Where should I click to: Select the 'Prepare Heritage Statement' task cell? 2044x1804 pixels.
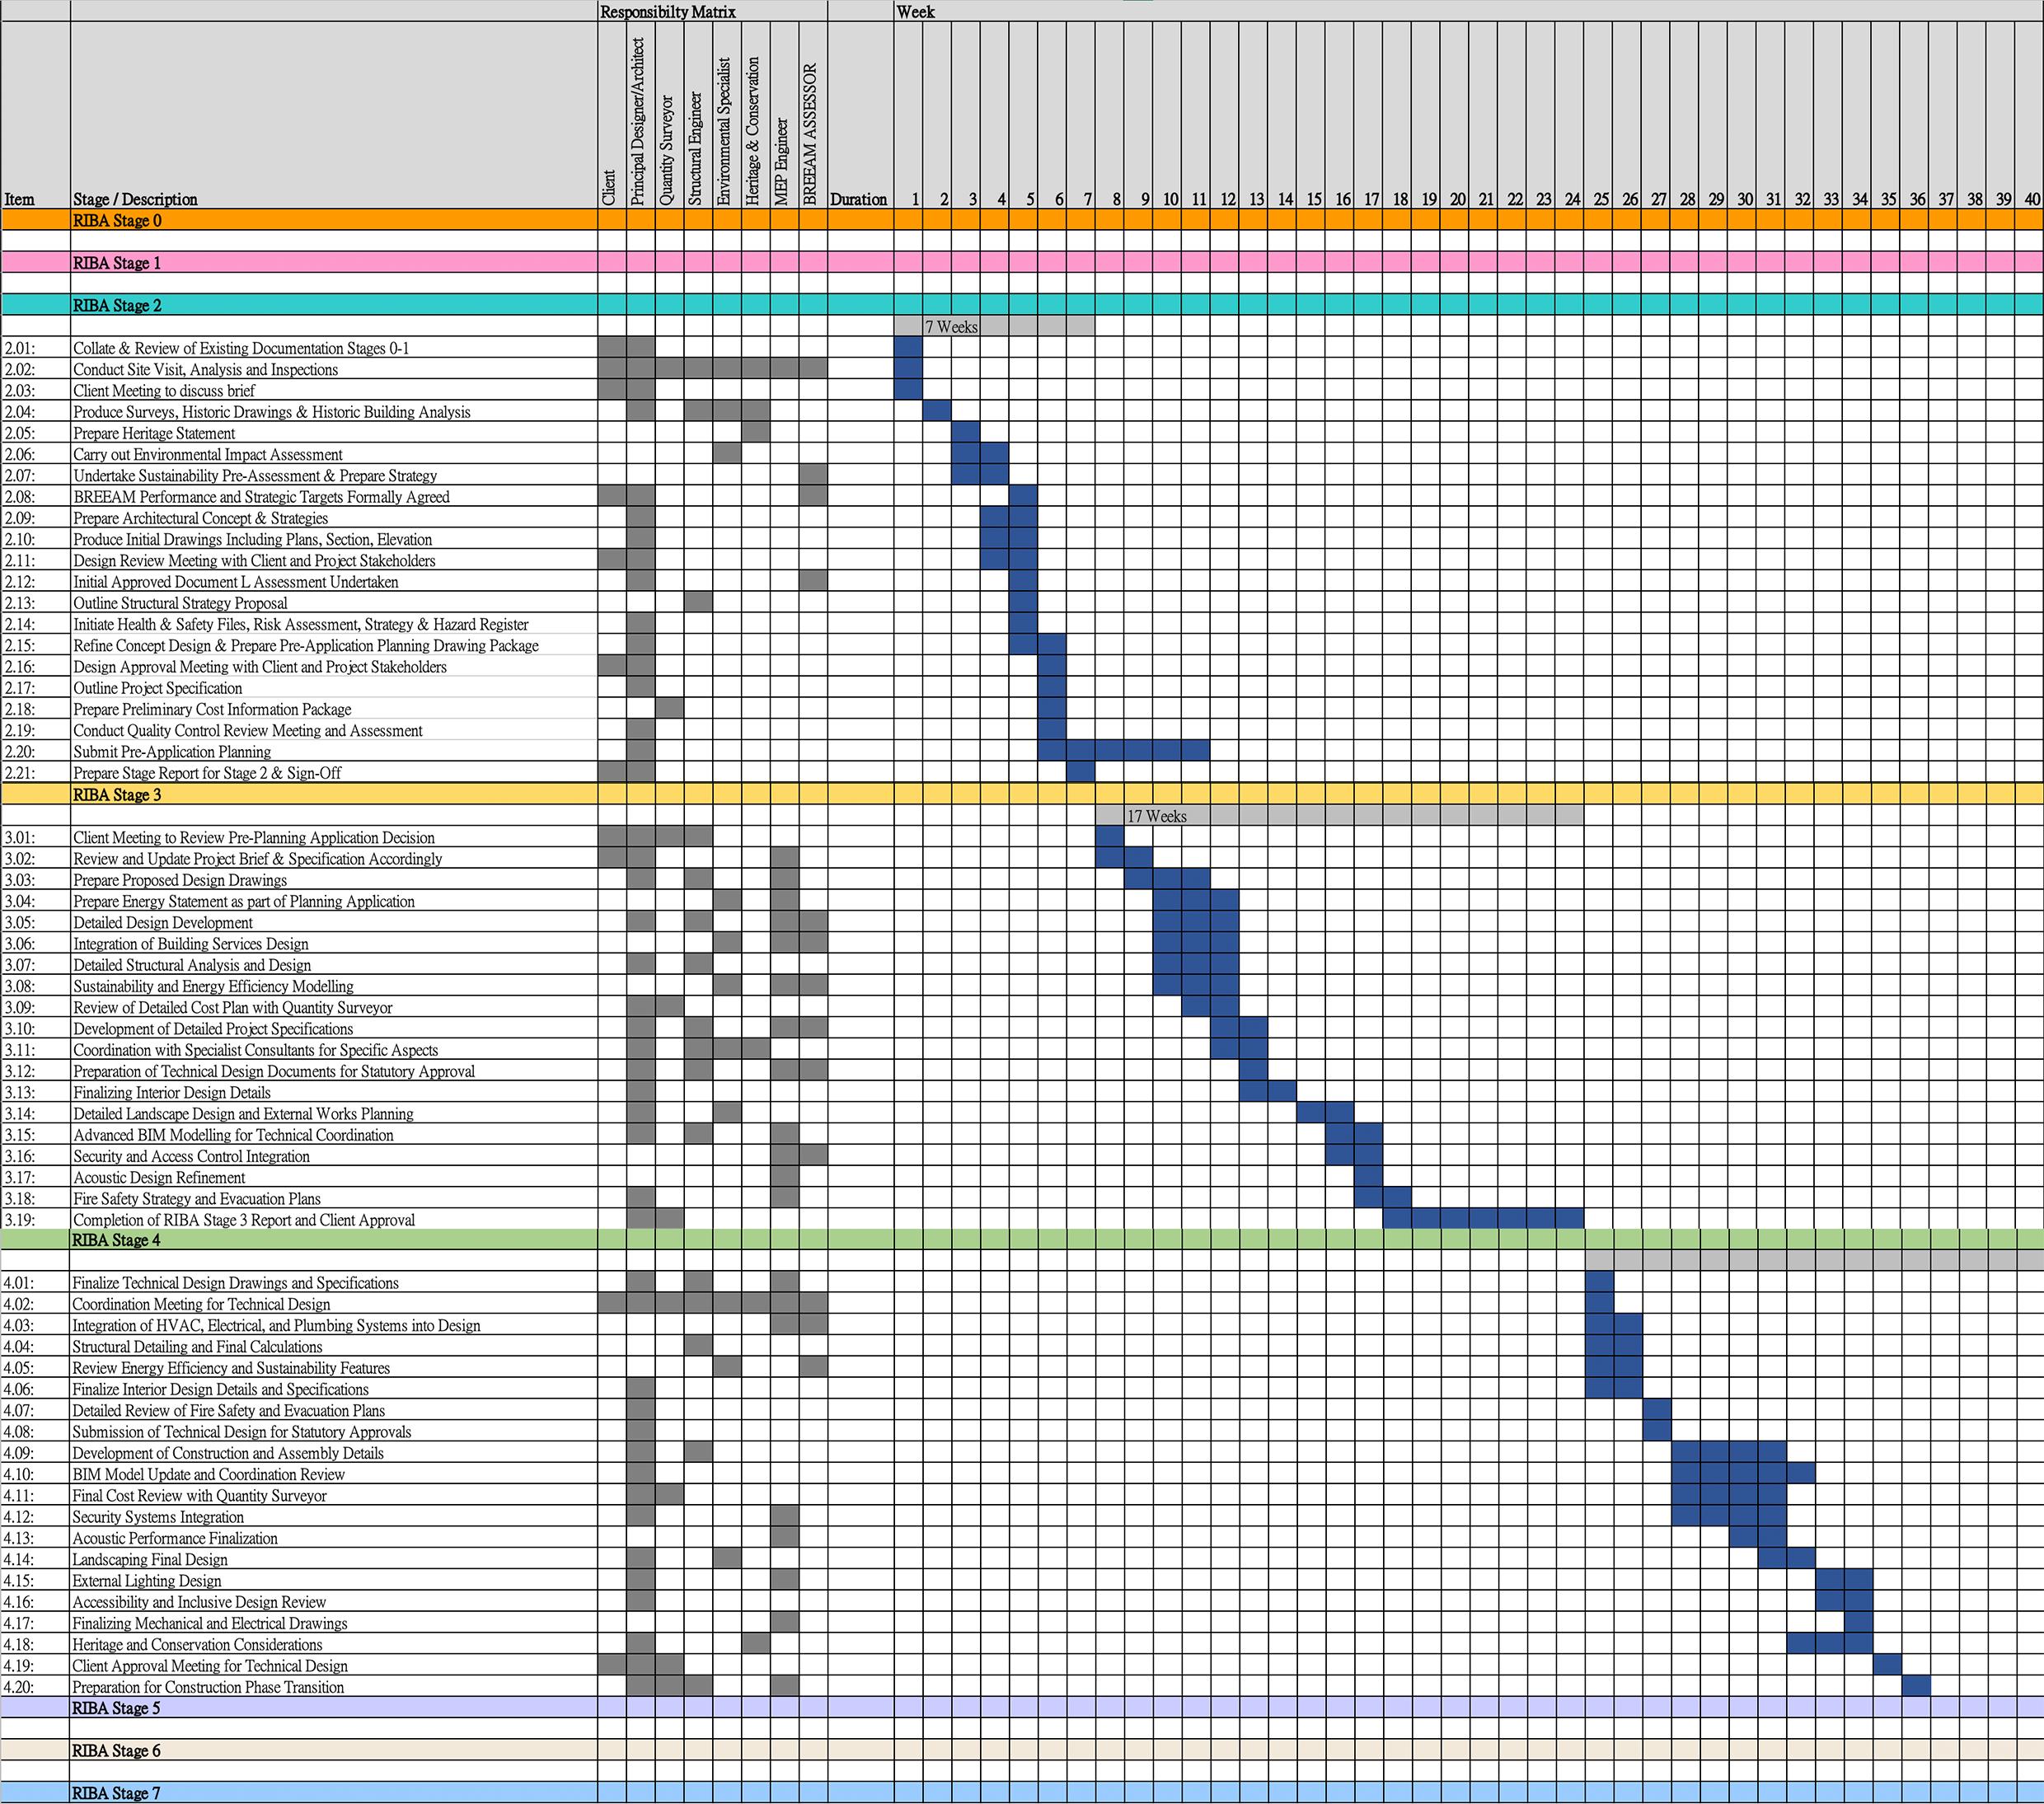coord(154,433)
